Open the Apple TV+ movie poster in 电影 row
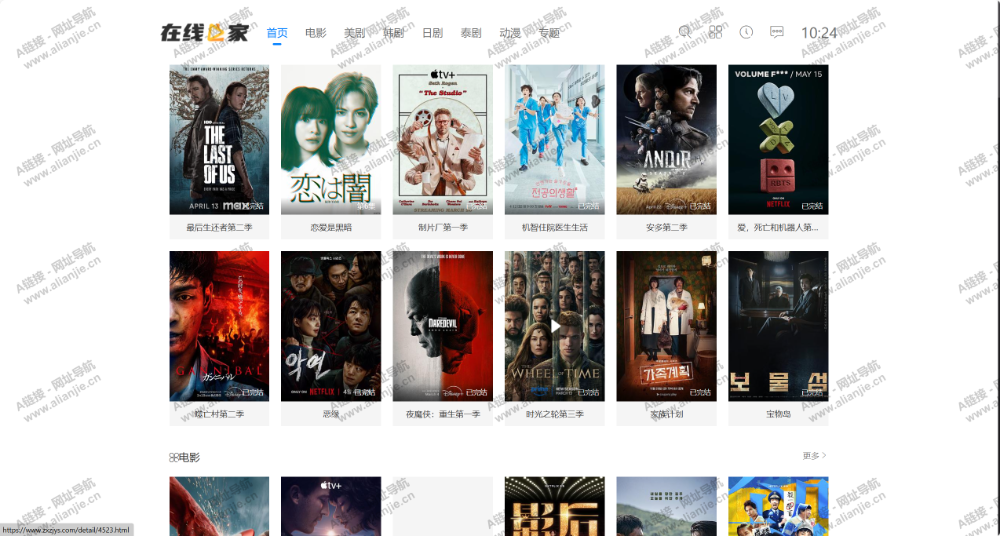1000x536 pixels. [x=331, y=506]
